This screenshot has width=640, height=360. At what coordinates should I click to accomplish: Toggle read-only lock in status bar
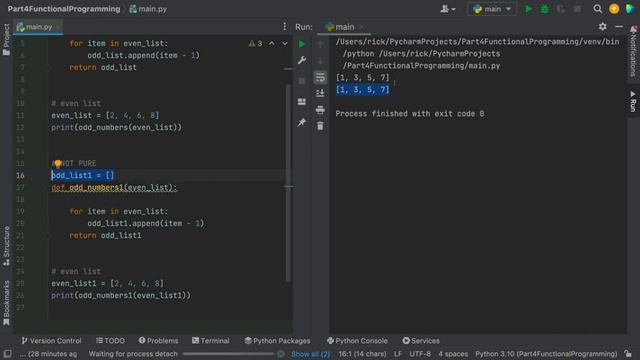tap(628, 354)
